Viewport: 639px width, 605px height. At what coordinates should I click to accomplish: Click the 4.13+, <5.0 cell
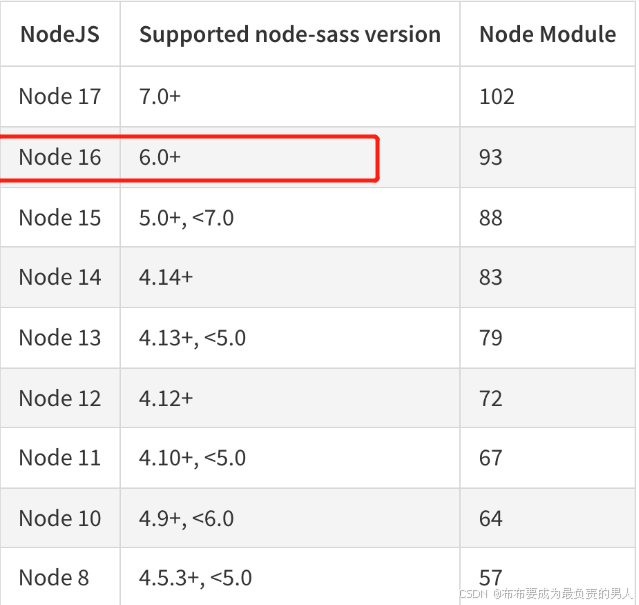point(192,338)
